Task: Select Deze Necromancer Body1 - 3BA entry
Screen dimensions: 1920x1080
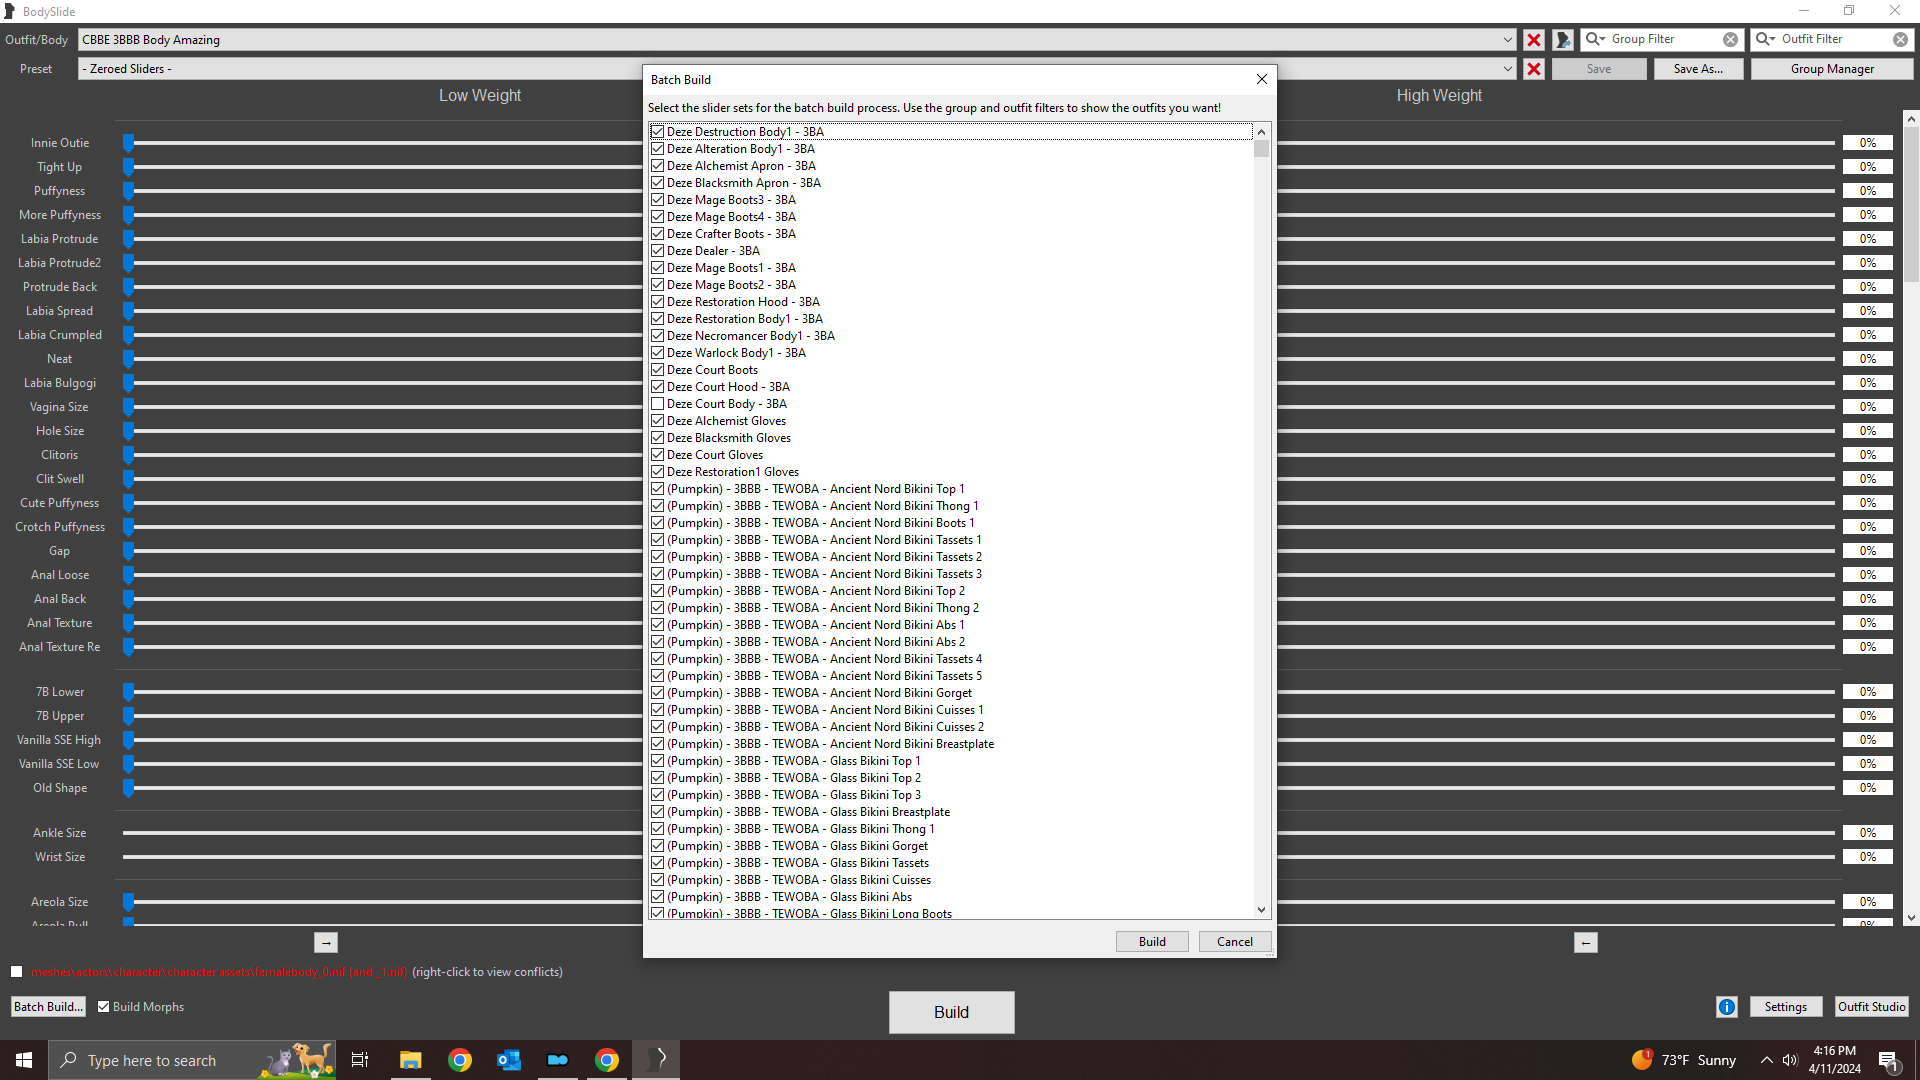Action: click(x=750, y=336)
